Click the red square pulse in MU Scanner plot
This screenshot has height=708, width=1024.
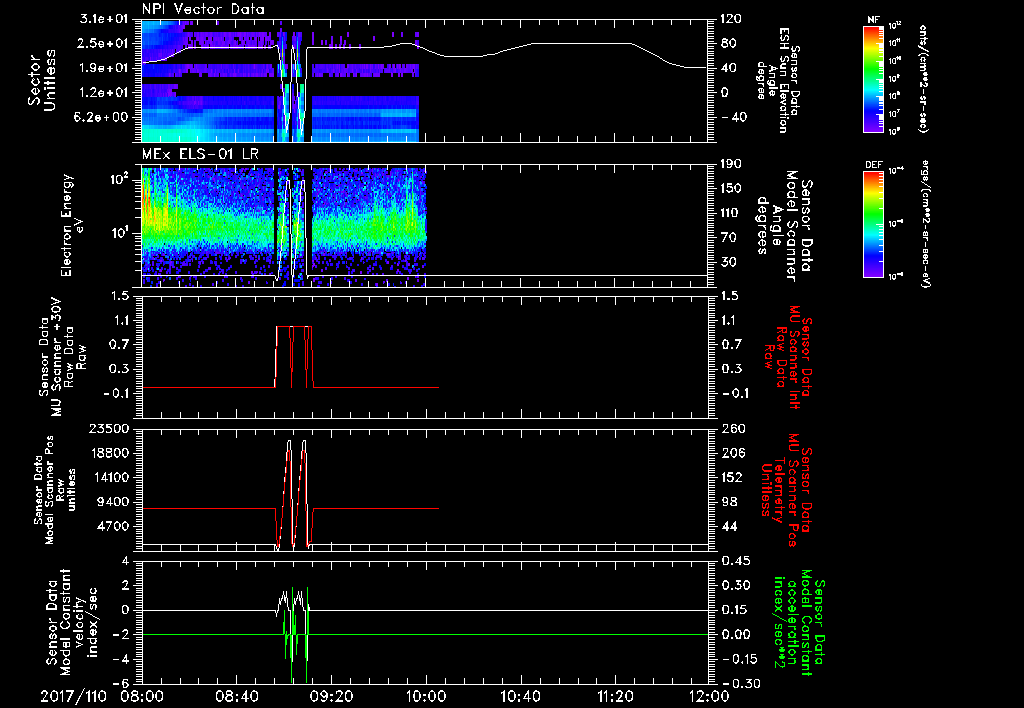[x=294, y=357]
